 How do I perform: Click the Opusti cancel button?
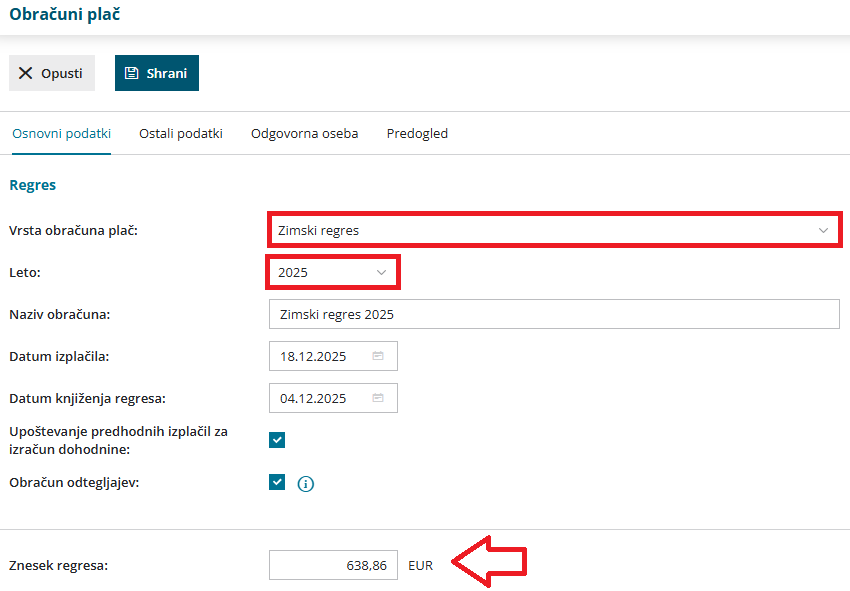coord(52,73)
